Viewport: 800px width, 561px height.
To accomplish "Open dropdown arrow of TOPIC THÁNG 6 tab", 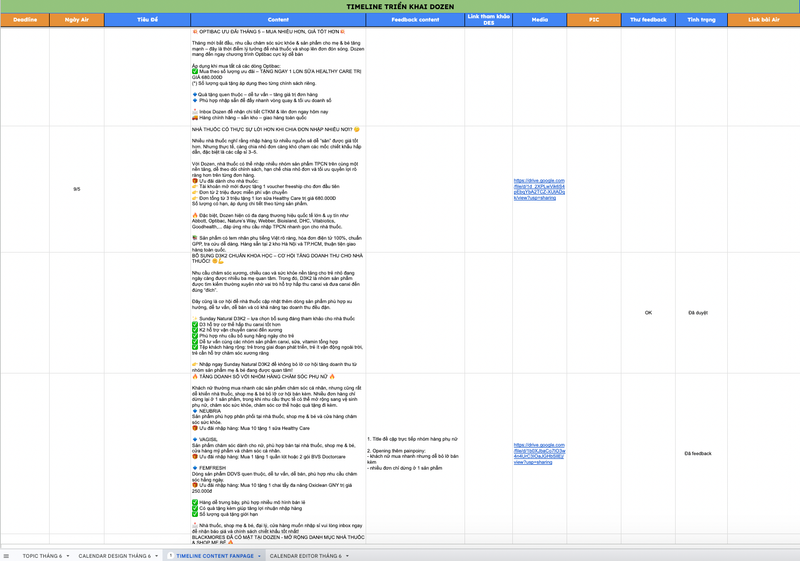I will (x=68, y=556).
